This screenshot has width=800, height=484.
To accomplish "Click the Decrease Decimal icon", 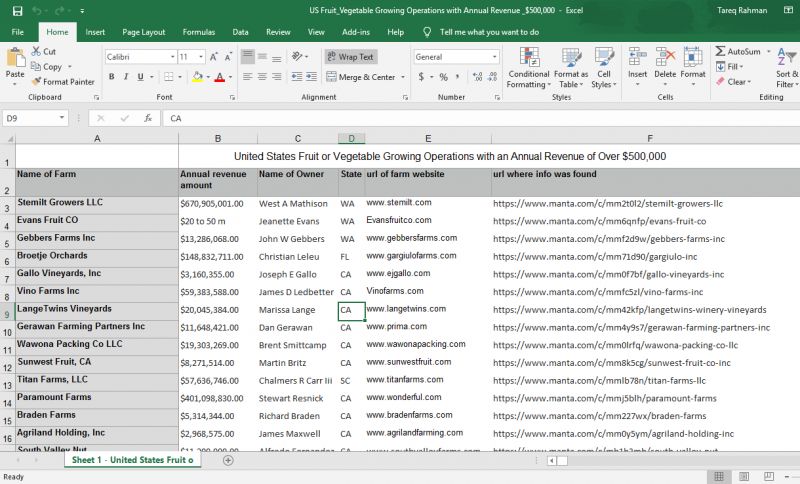I will pyautogui.click(x=492, y=77).
